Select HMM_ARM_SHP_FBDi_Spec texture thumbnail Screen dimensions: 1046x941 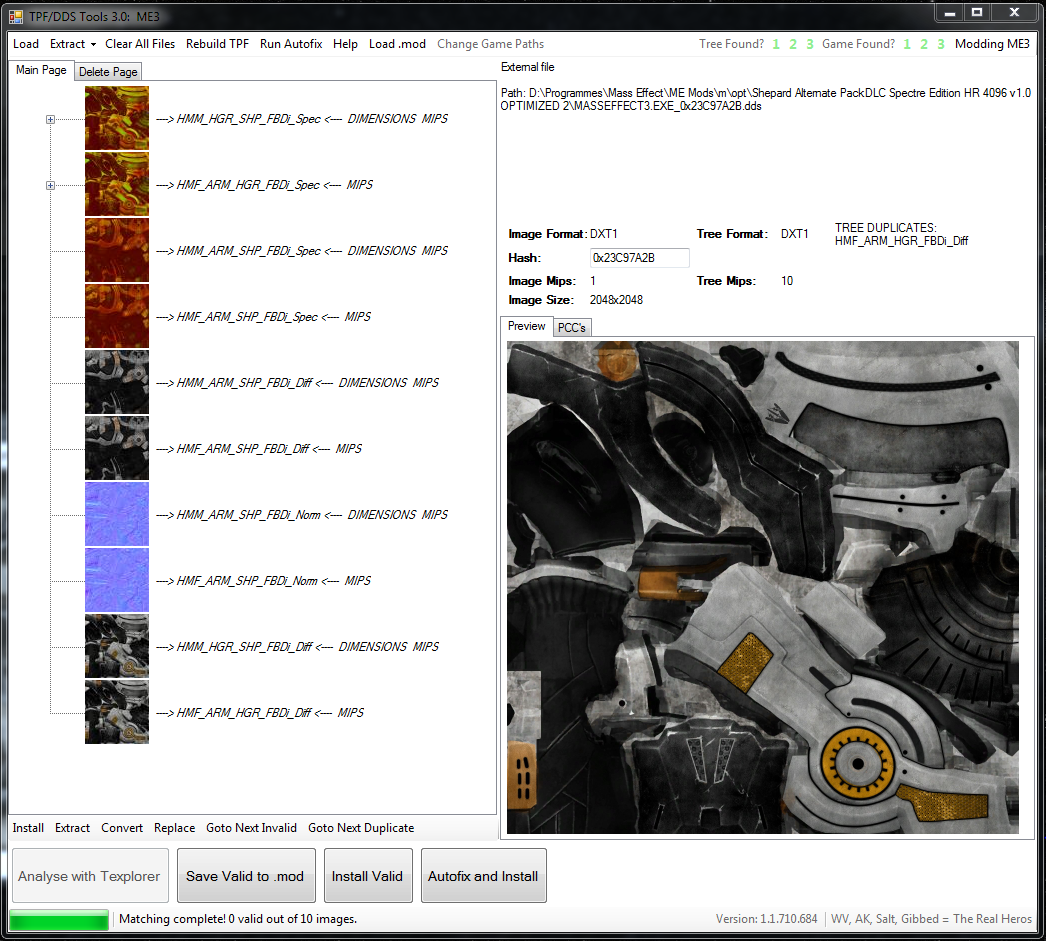point(117,250)
